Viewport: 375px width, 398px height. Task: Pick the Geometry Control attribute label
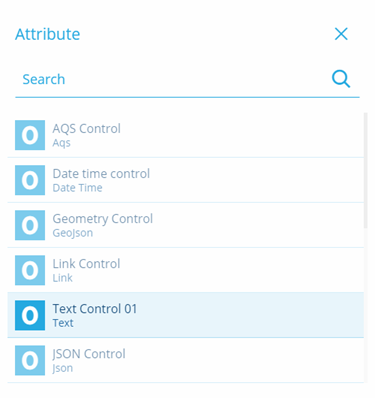[103, 219]
